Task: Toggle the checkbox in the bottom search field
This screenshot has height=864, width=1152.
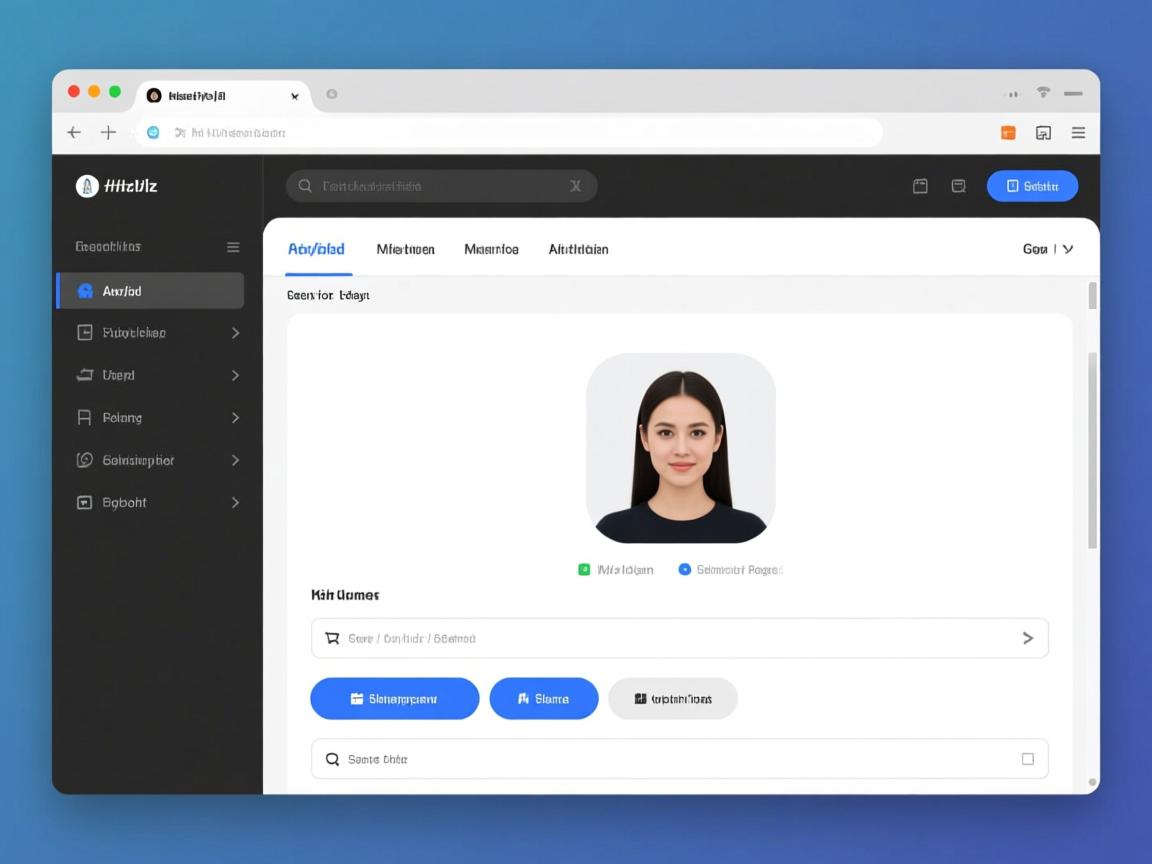Action: tap(1027, 759)
